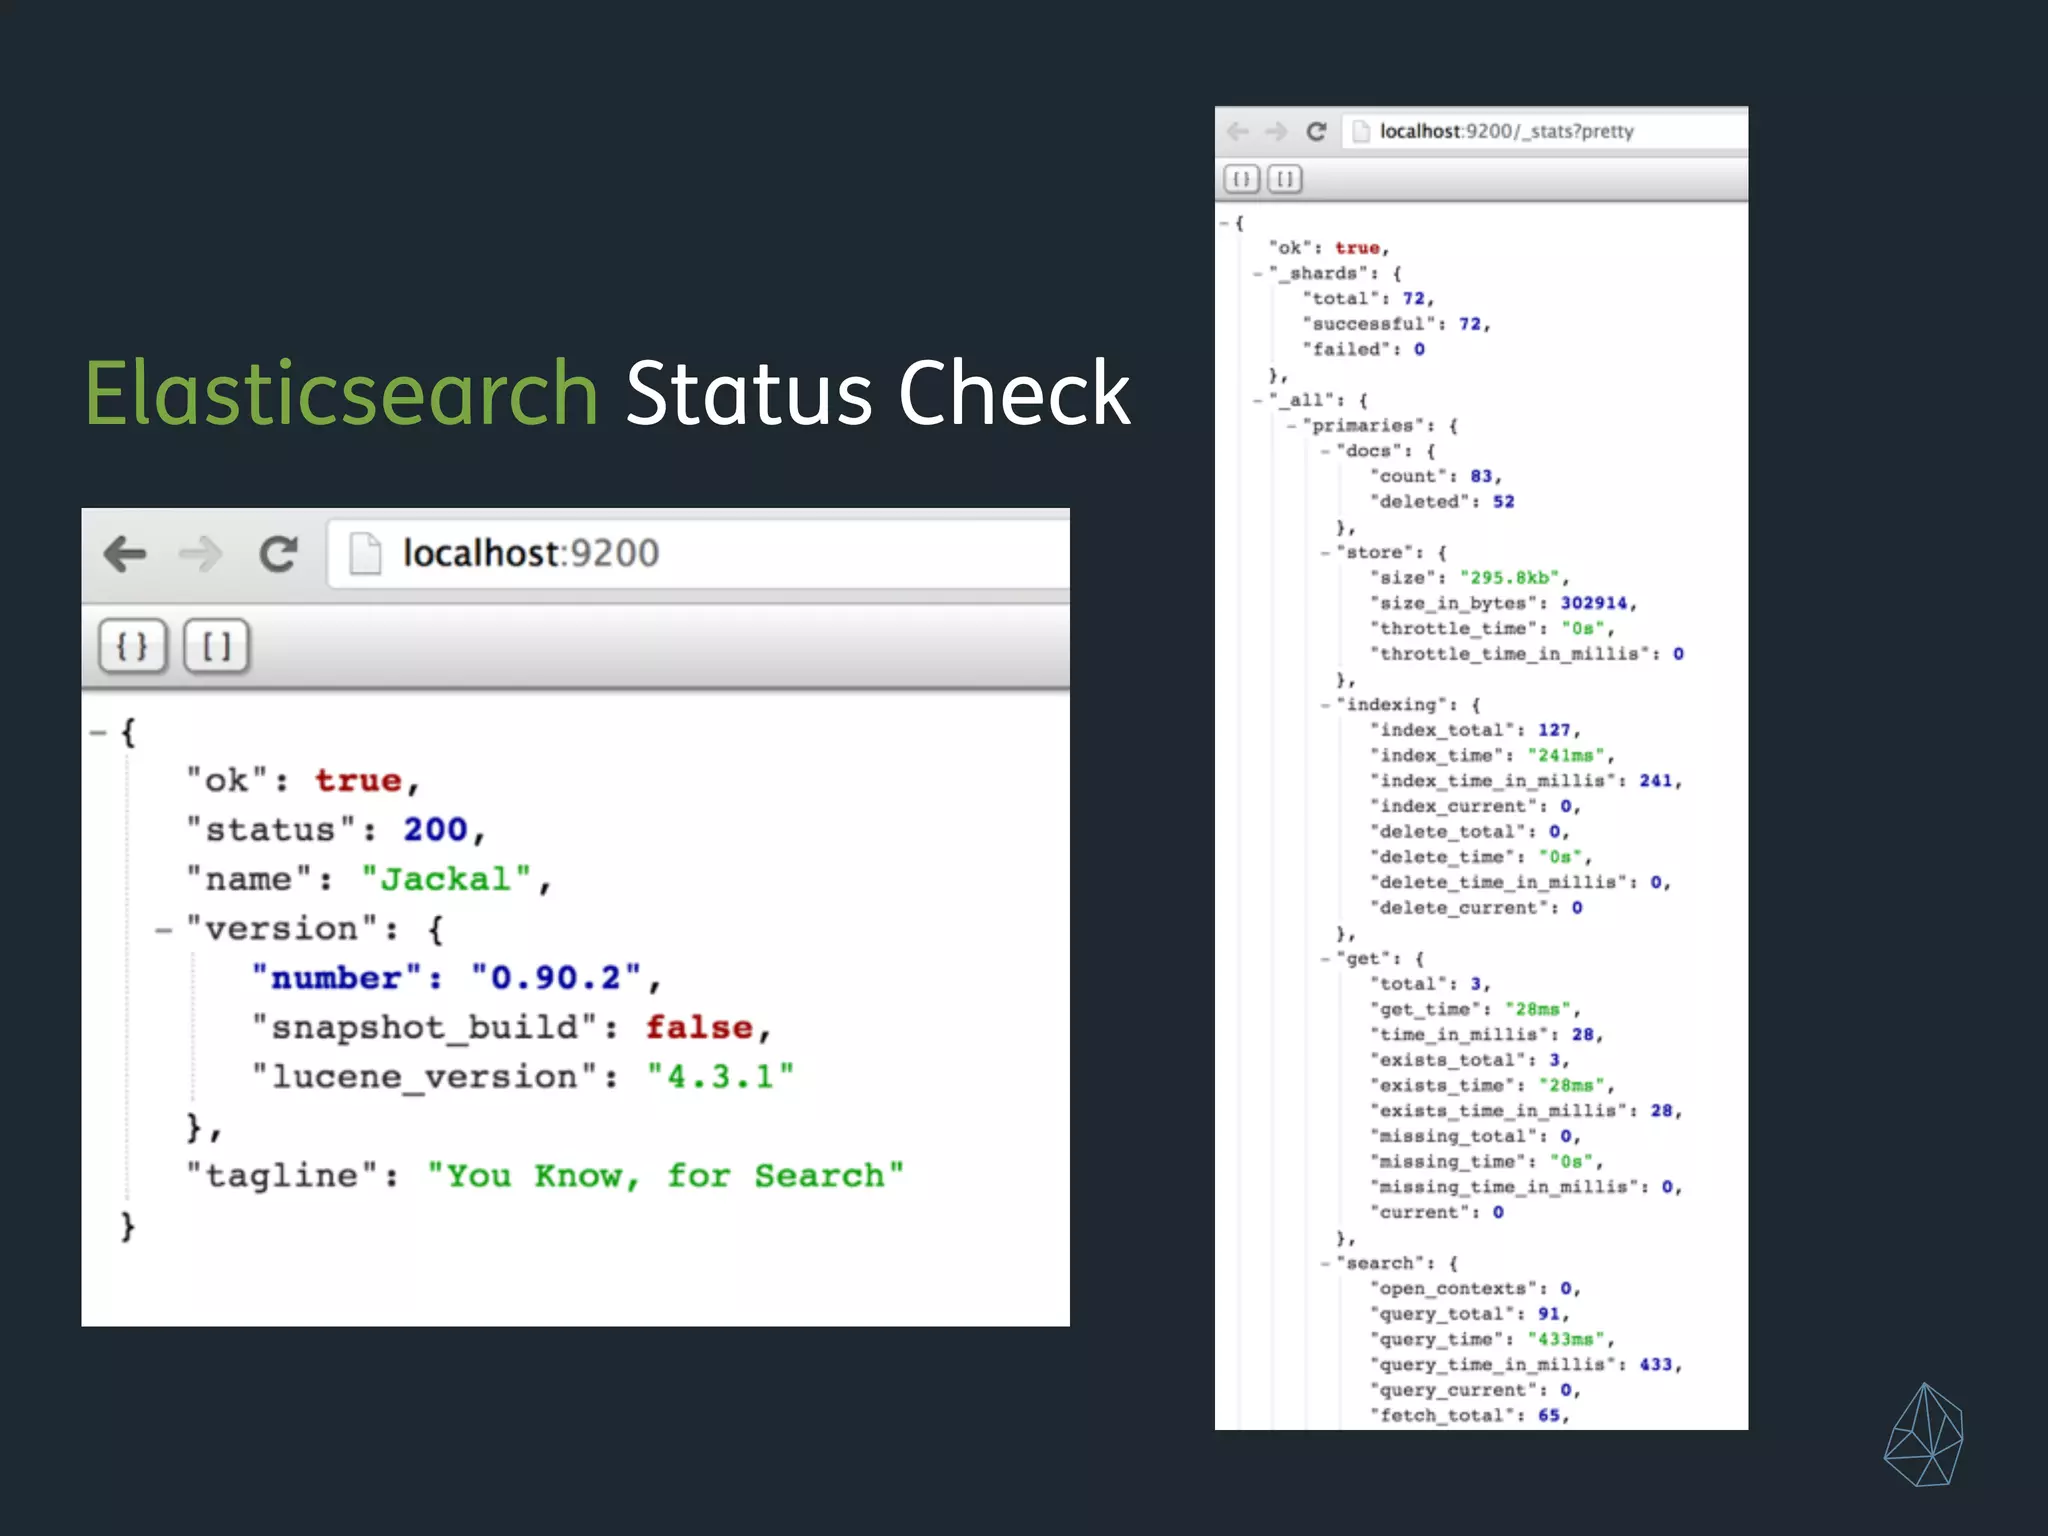The width and height of the screenshot is (2048, 1536).
Task: Collapse the "store" JSON section
Action: click(1325, 552)
